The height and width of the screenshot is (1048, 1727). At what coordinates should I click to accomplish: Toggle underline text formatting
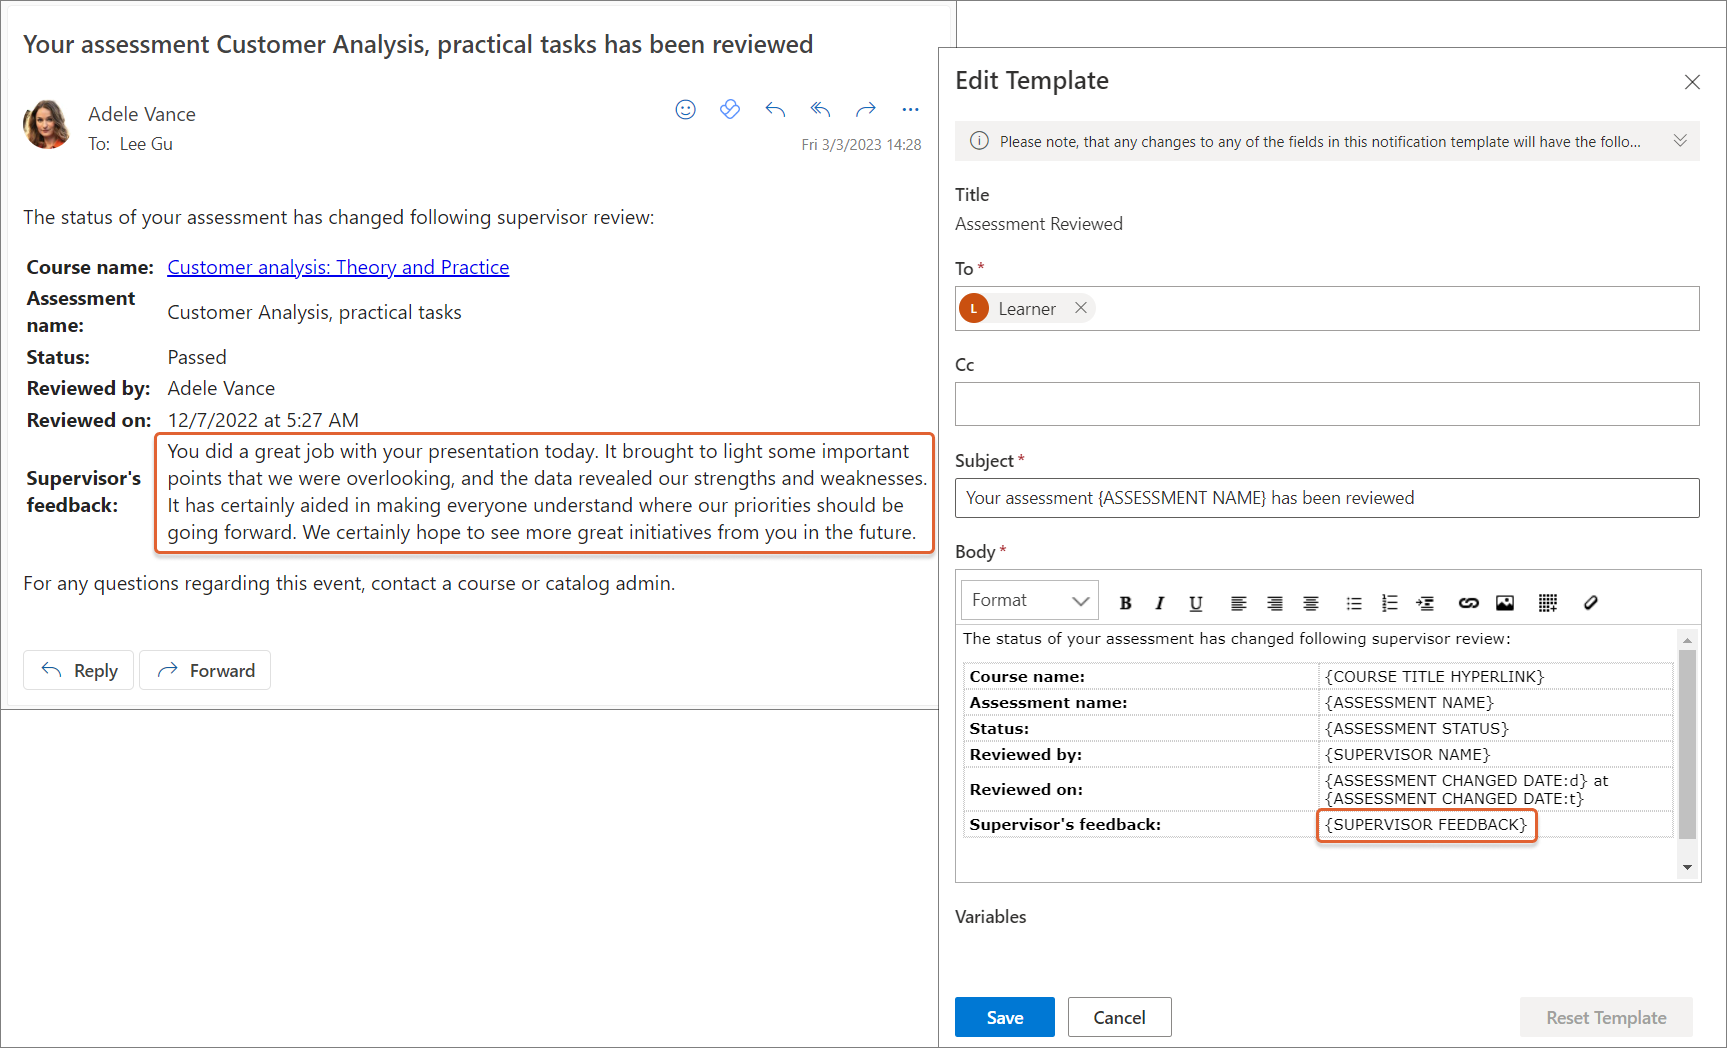click(1195, 603)
